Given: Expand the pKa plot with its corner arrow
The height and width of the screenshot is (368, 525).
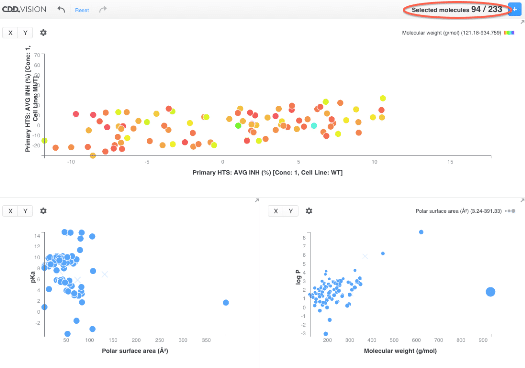Looking at the screenshot, I should (257, 200).
